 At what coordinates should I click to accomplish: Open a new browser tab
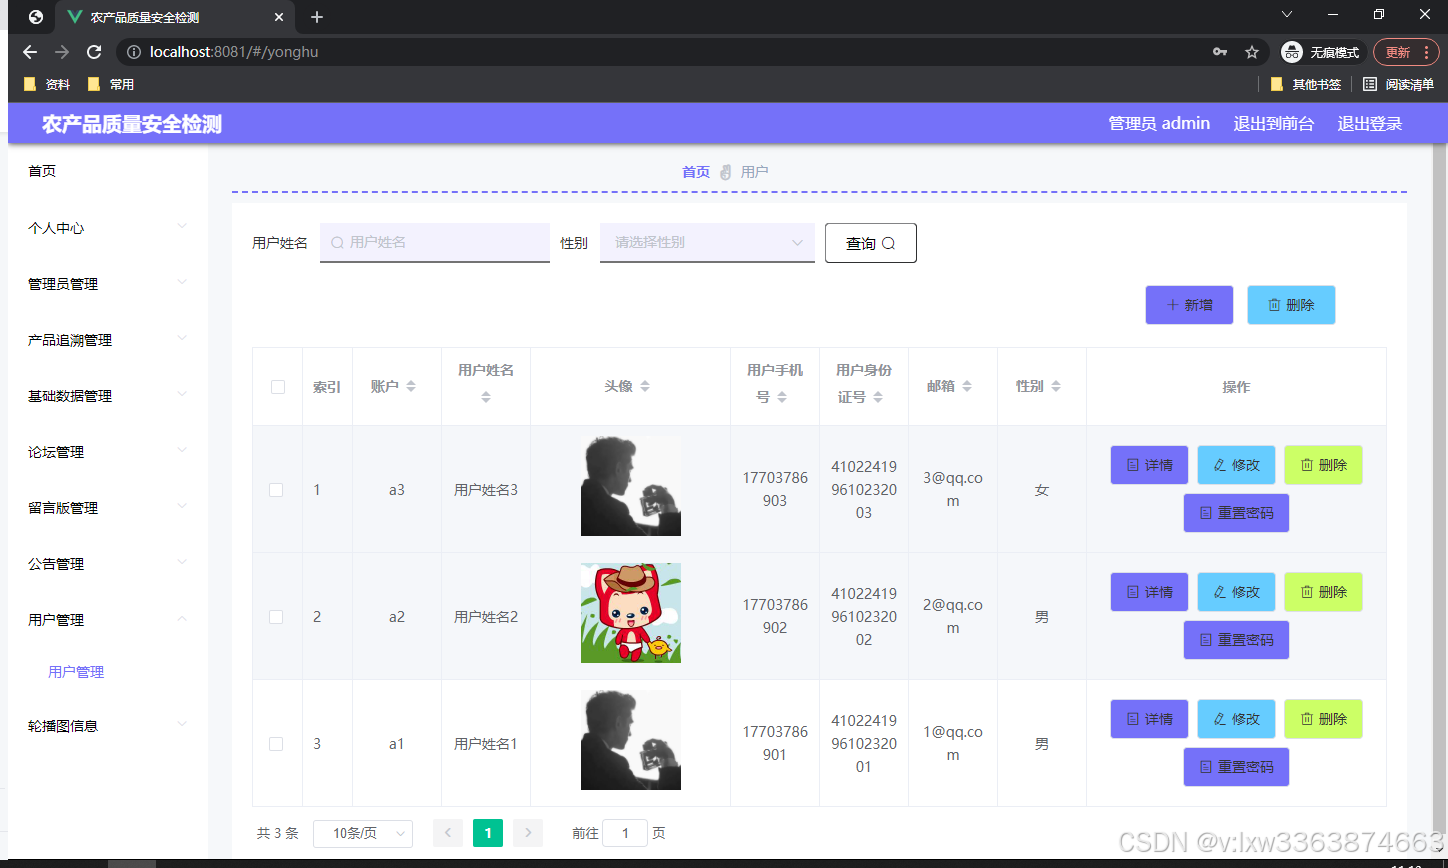coord(317,17)
